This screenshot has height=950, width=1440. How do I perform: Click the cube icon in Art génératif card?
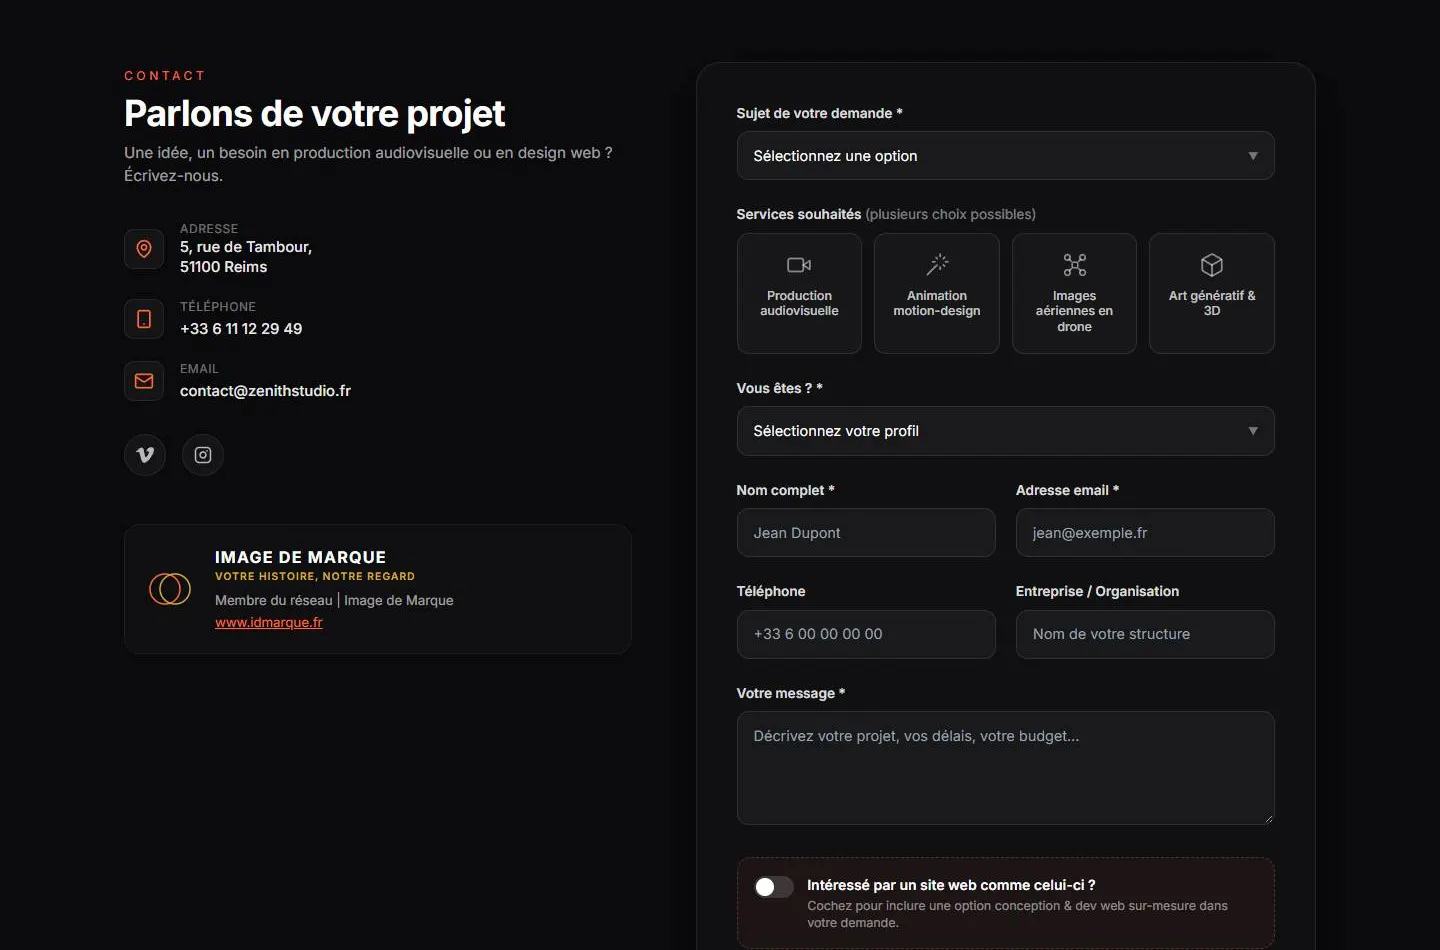[x=1212, y=265]
